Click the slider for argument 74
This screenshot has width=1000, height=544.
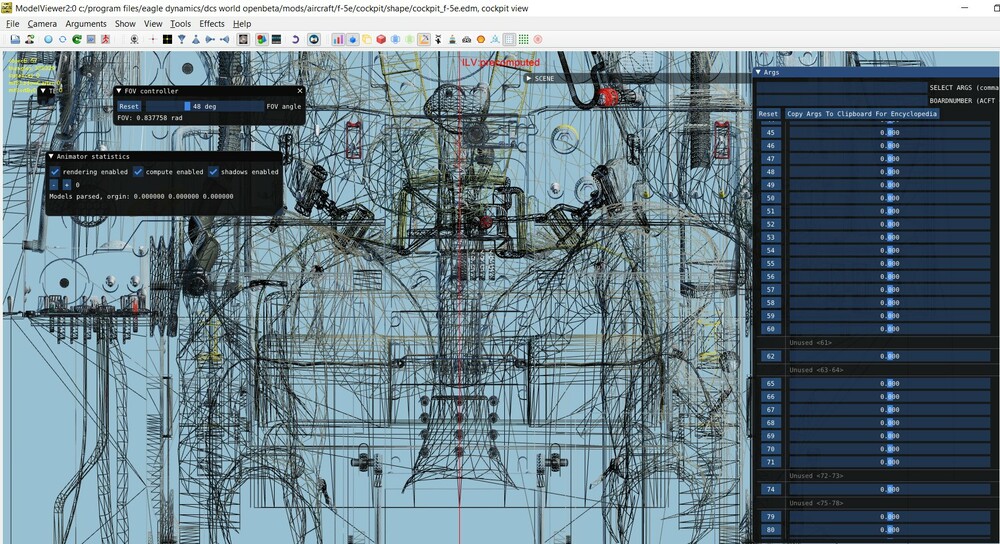tap(890, 489)
